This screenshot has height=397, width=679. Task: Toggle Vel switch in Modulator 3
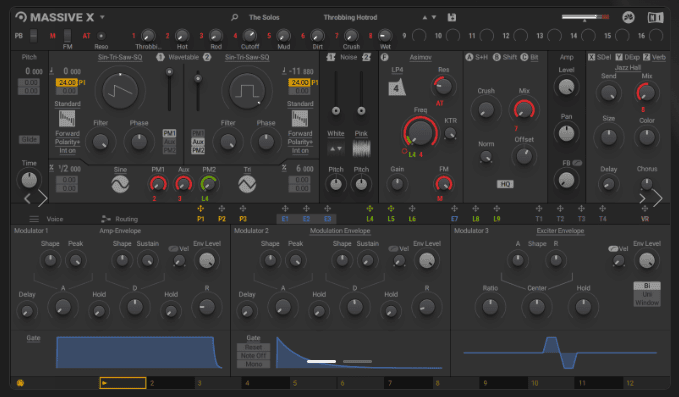tap(613, 249)
